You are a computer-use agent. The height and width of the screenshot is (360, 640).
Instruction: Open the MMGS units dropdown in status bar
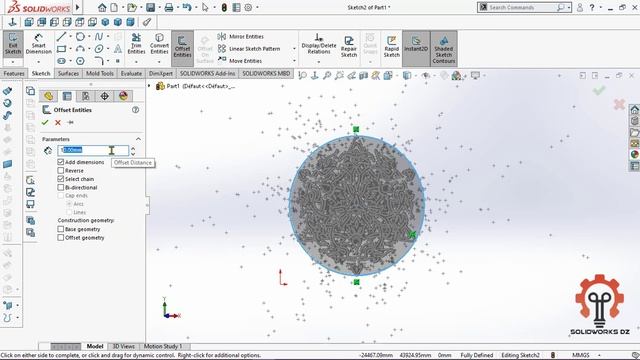tap(599, 355)
